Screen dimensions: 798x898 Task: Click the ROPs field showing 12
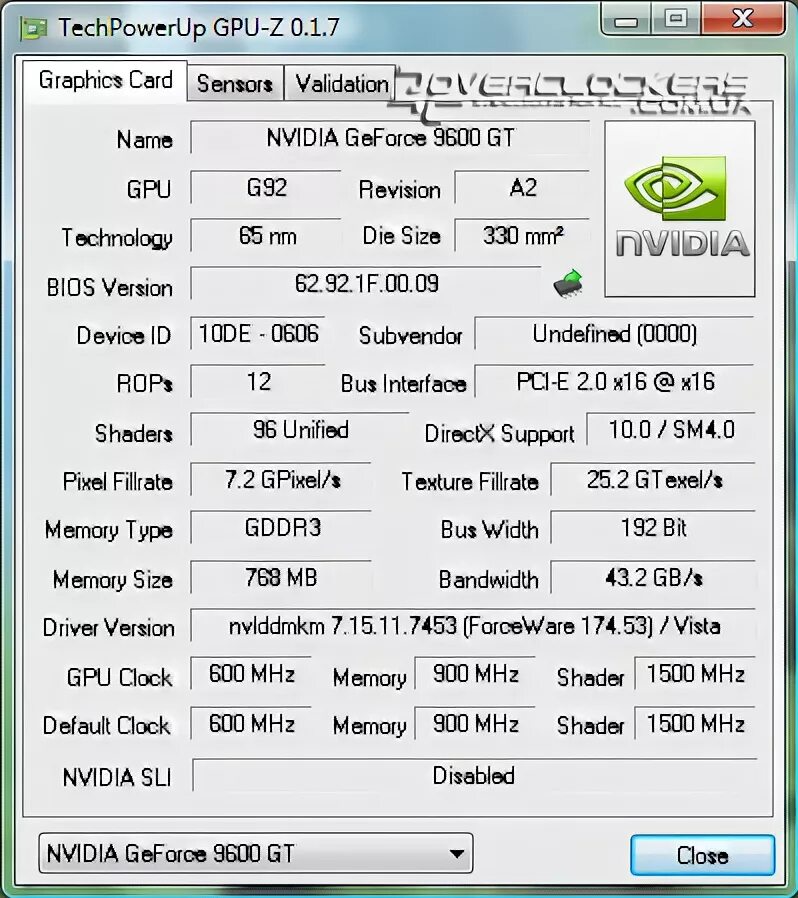pyautogui.click(x=258, y=381)
